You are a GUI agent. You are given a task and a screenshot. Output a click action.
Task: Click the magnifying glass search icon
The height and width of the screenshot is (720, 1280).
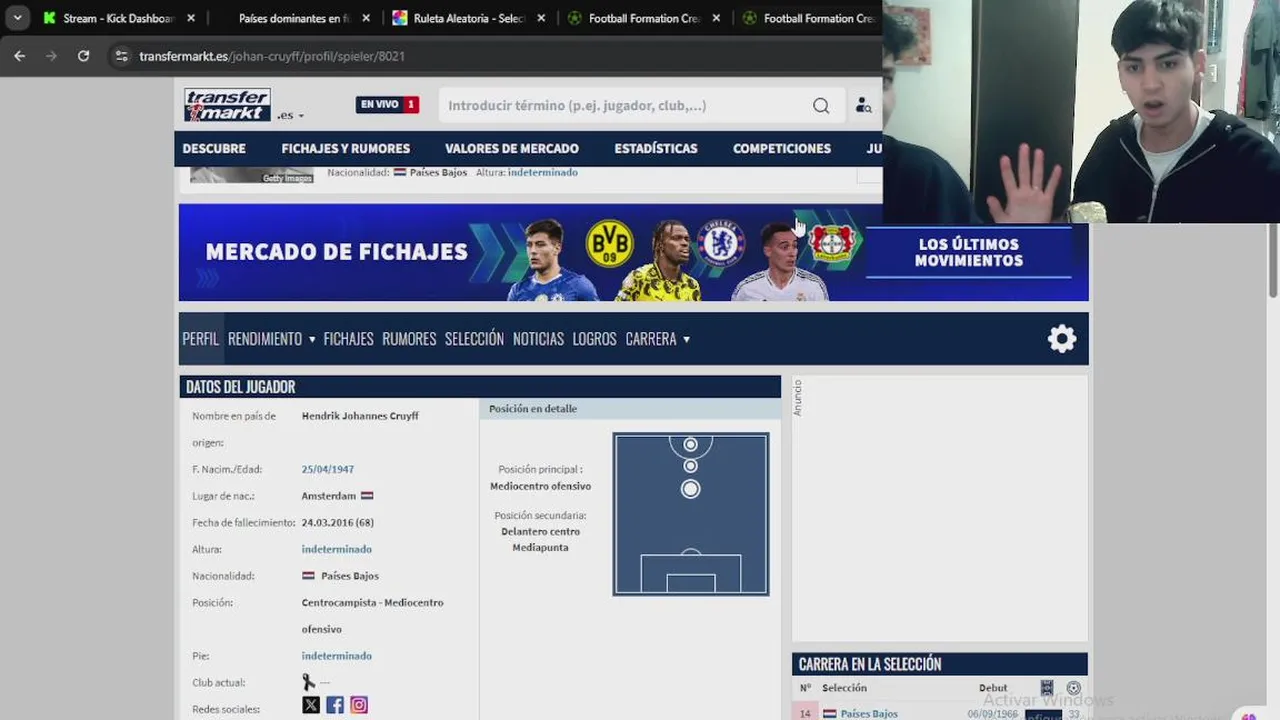(x=821, y=105)
